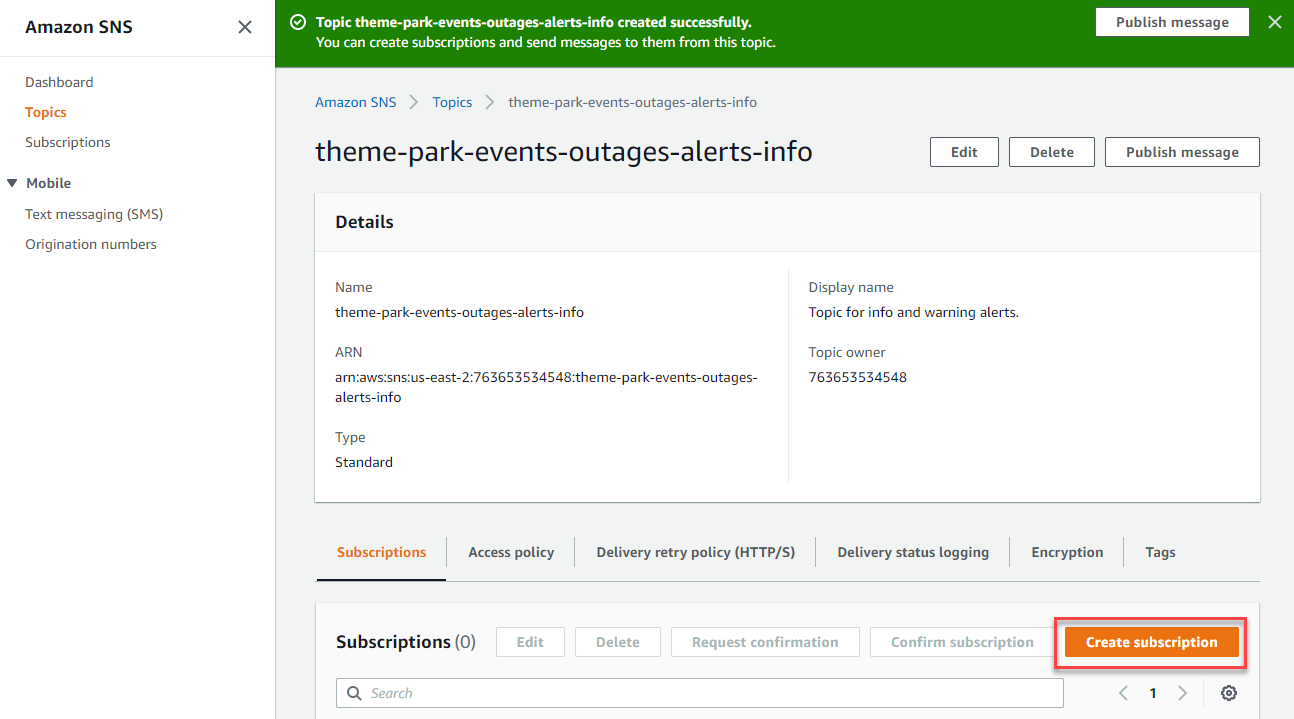Click Publish message in the banner
This screenshot has width=1294, height=719.
pyautogui.click(x=1172, y=22)
